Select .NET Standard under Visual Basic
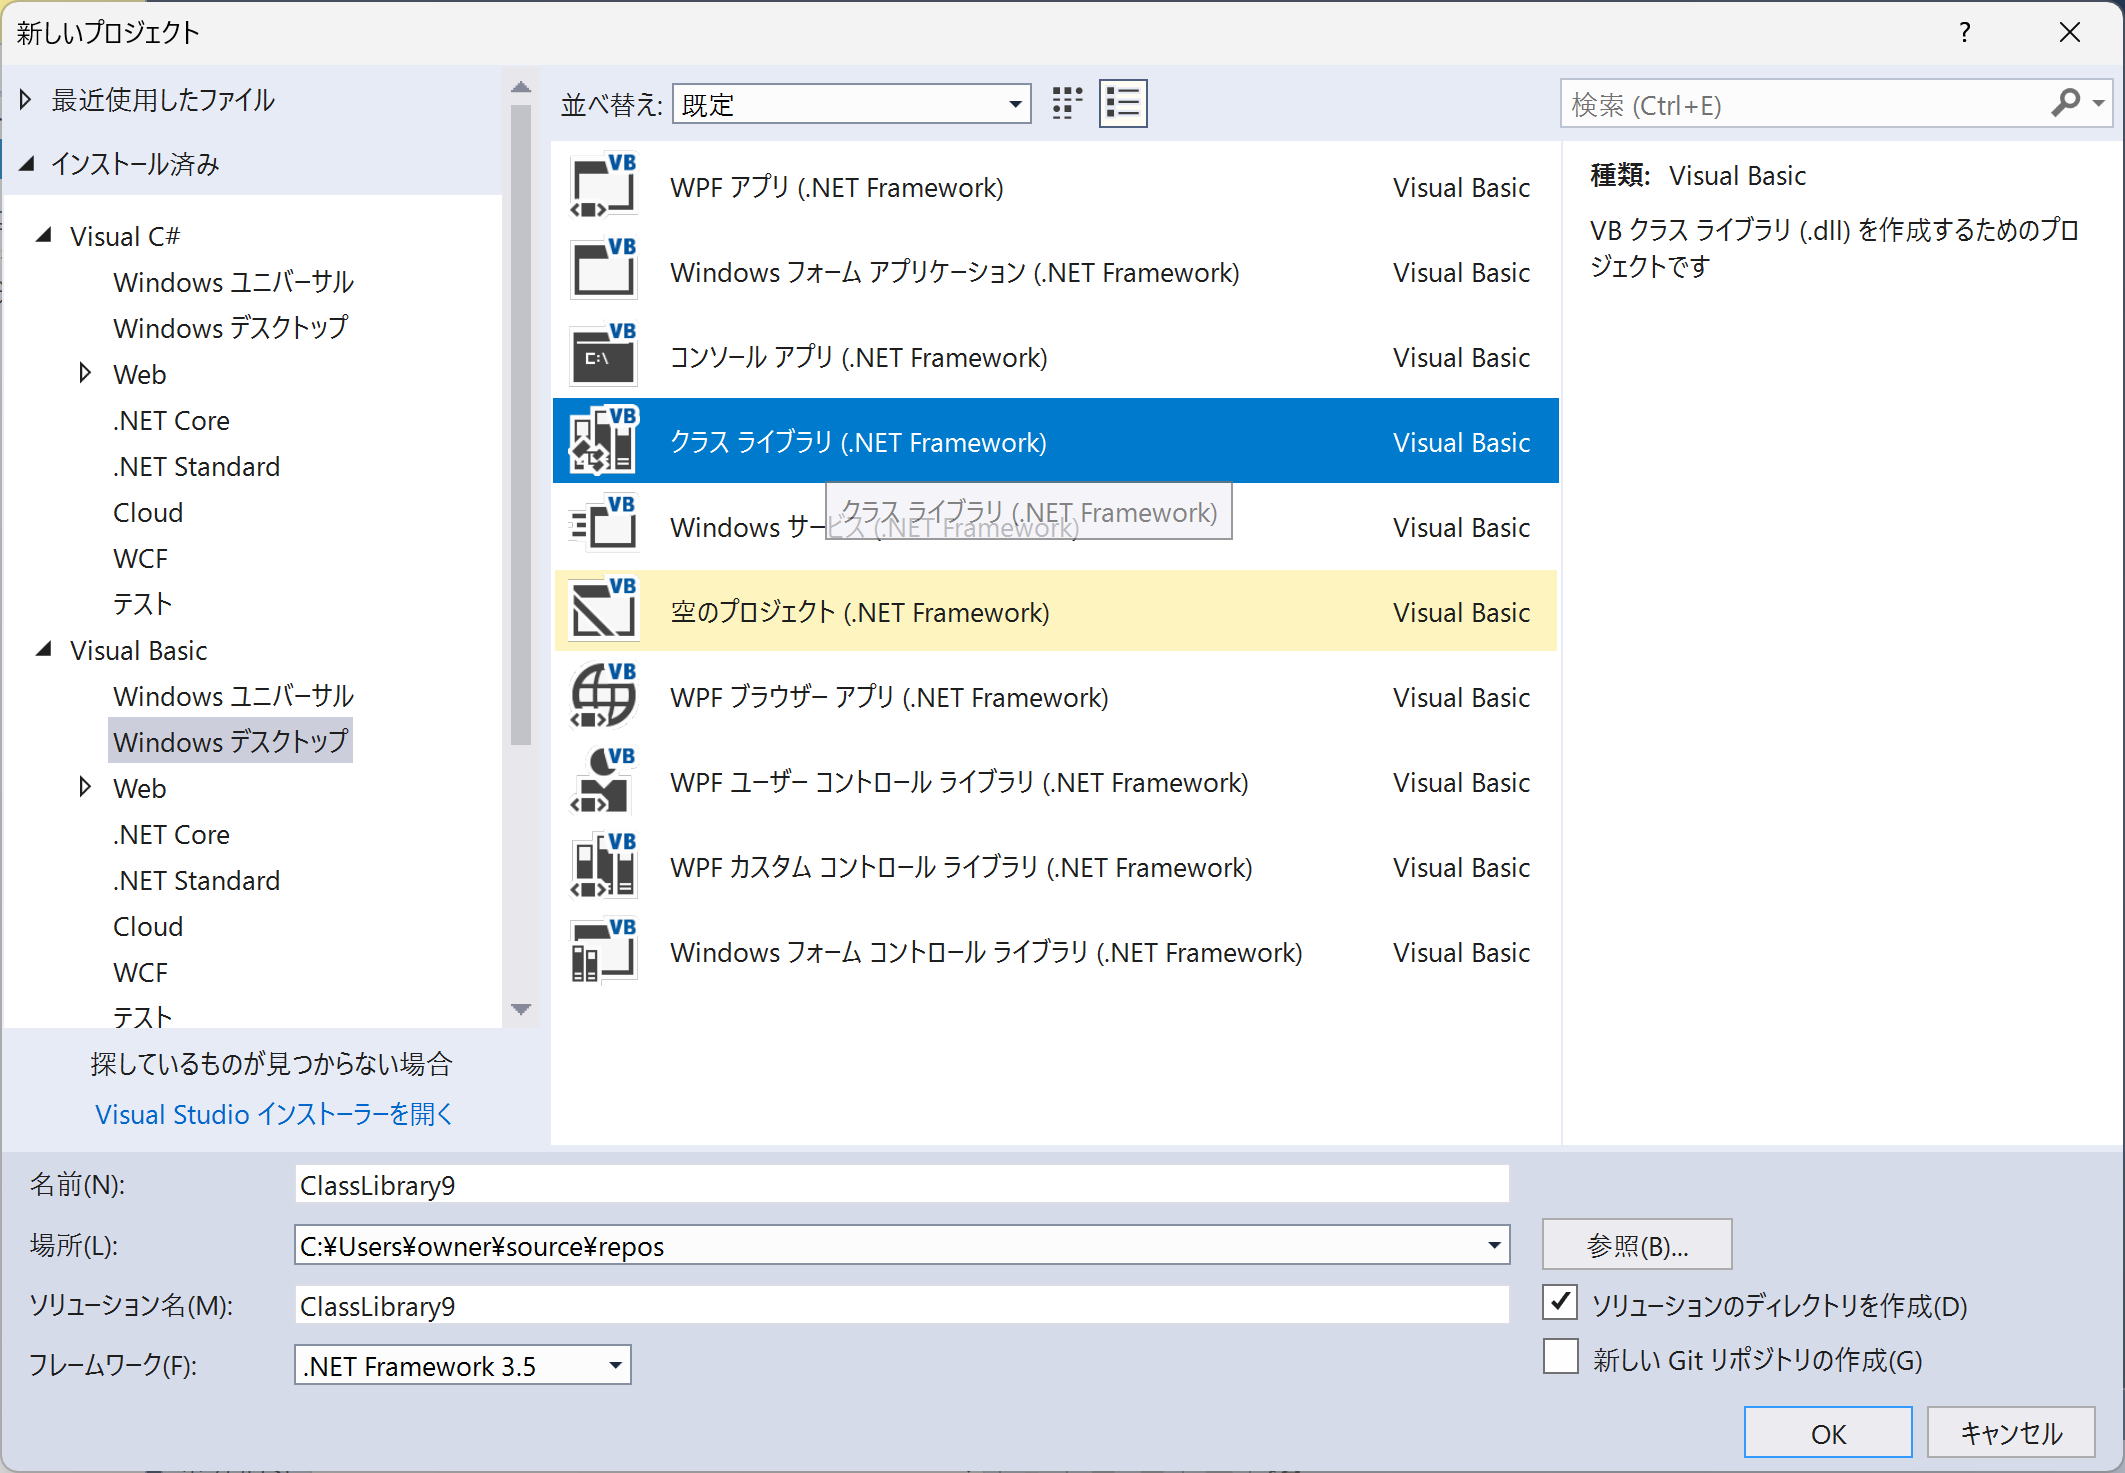Image resolution: width=2125 pixels, height=1473 pixels. 196,880
